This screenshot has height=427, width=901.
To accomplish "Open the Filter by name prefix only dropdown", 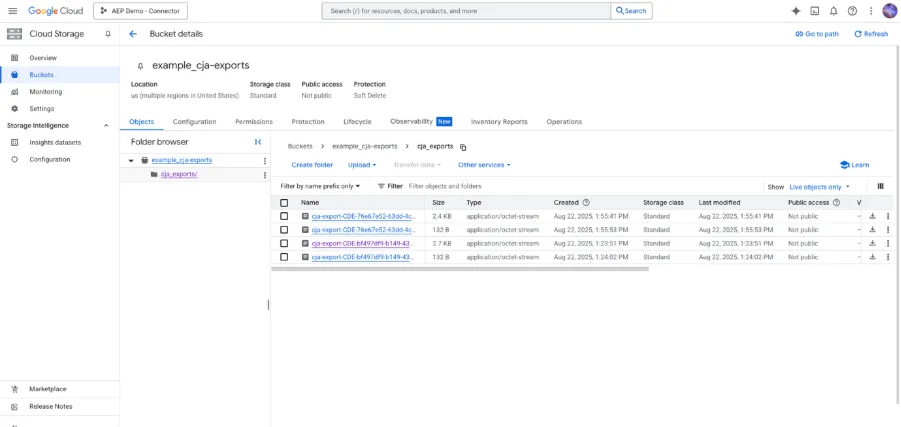I will point(320,186).
